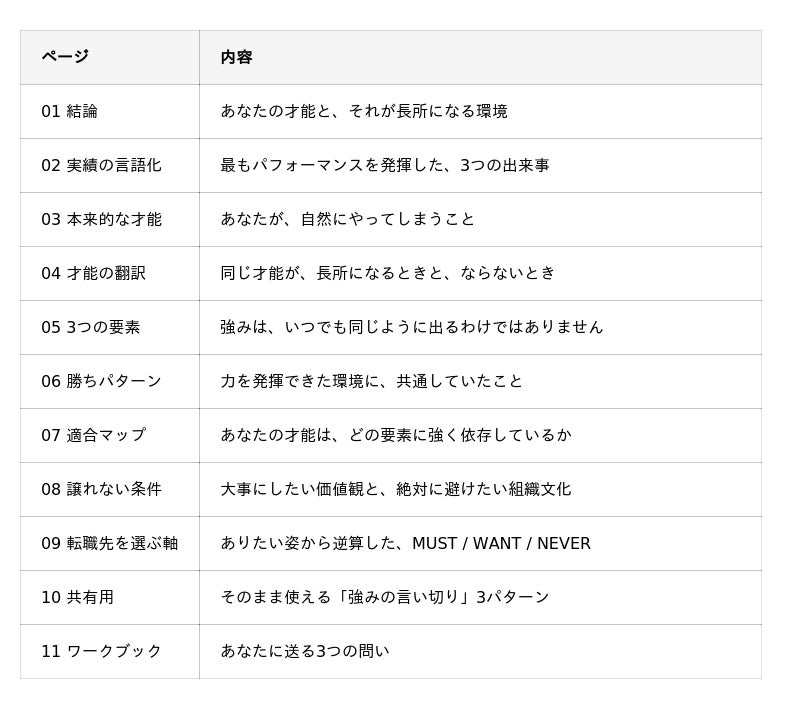Click the 05 3つの要素 cell

[x=110, y=327]
